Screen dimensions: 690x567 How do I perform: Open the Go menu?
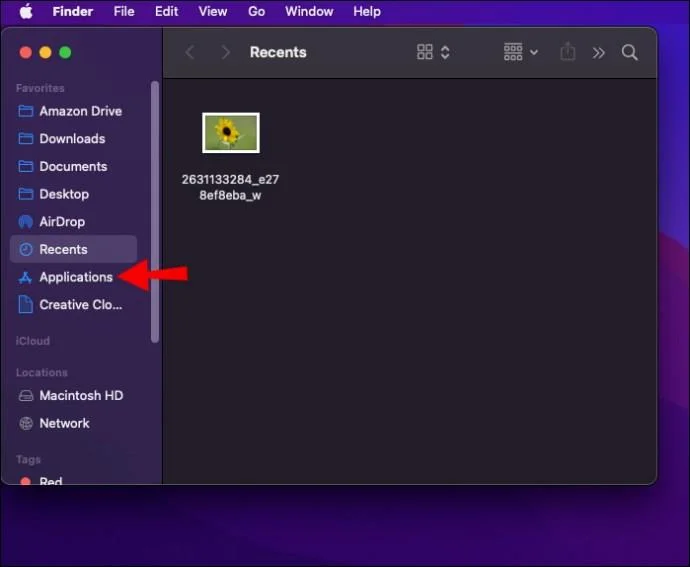(256, 11)
